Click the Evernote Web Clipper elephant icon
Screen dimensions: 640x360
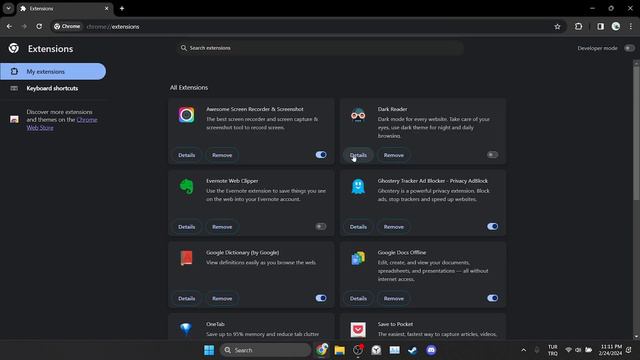[187, 187]
